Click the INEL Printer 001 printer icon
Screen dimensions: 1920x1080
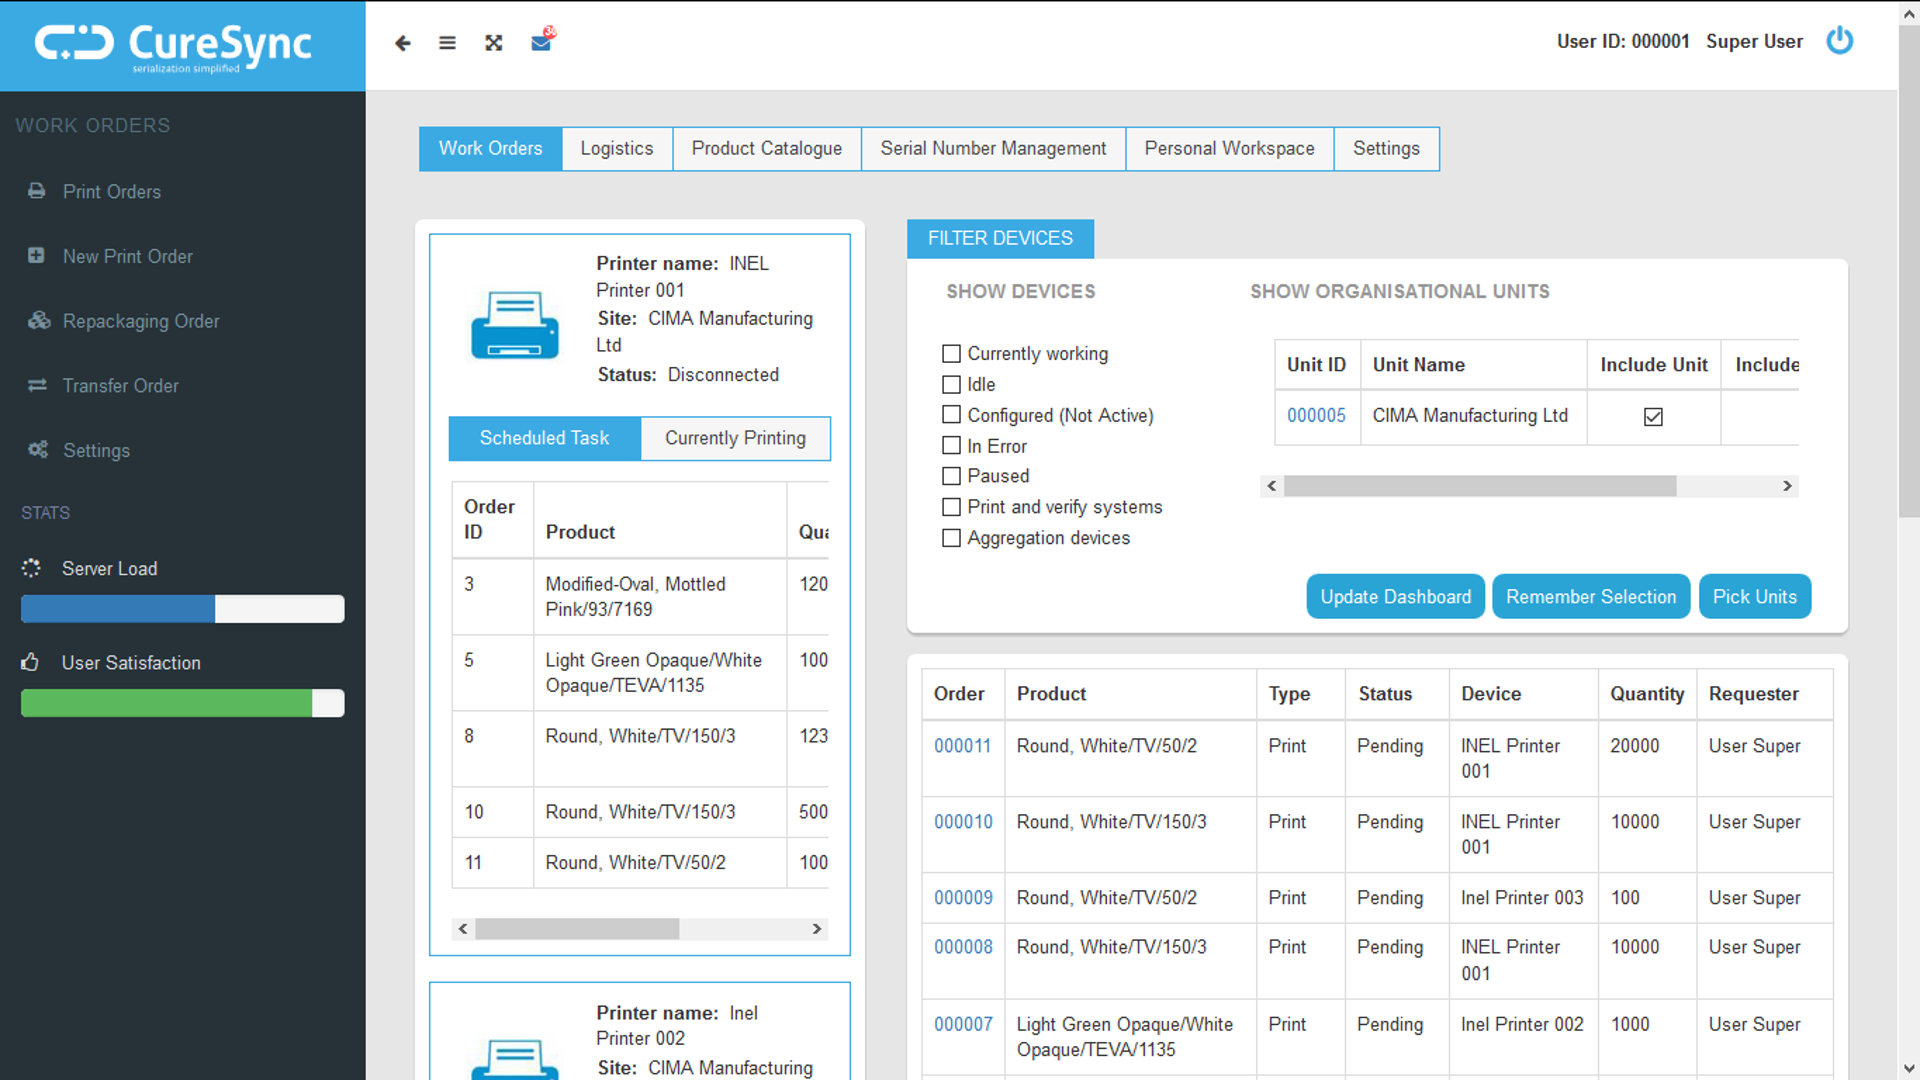pyautogui.click(x=514, y=325)
